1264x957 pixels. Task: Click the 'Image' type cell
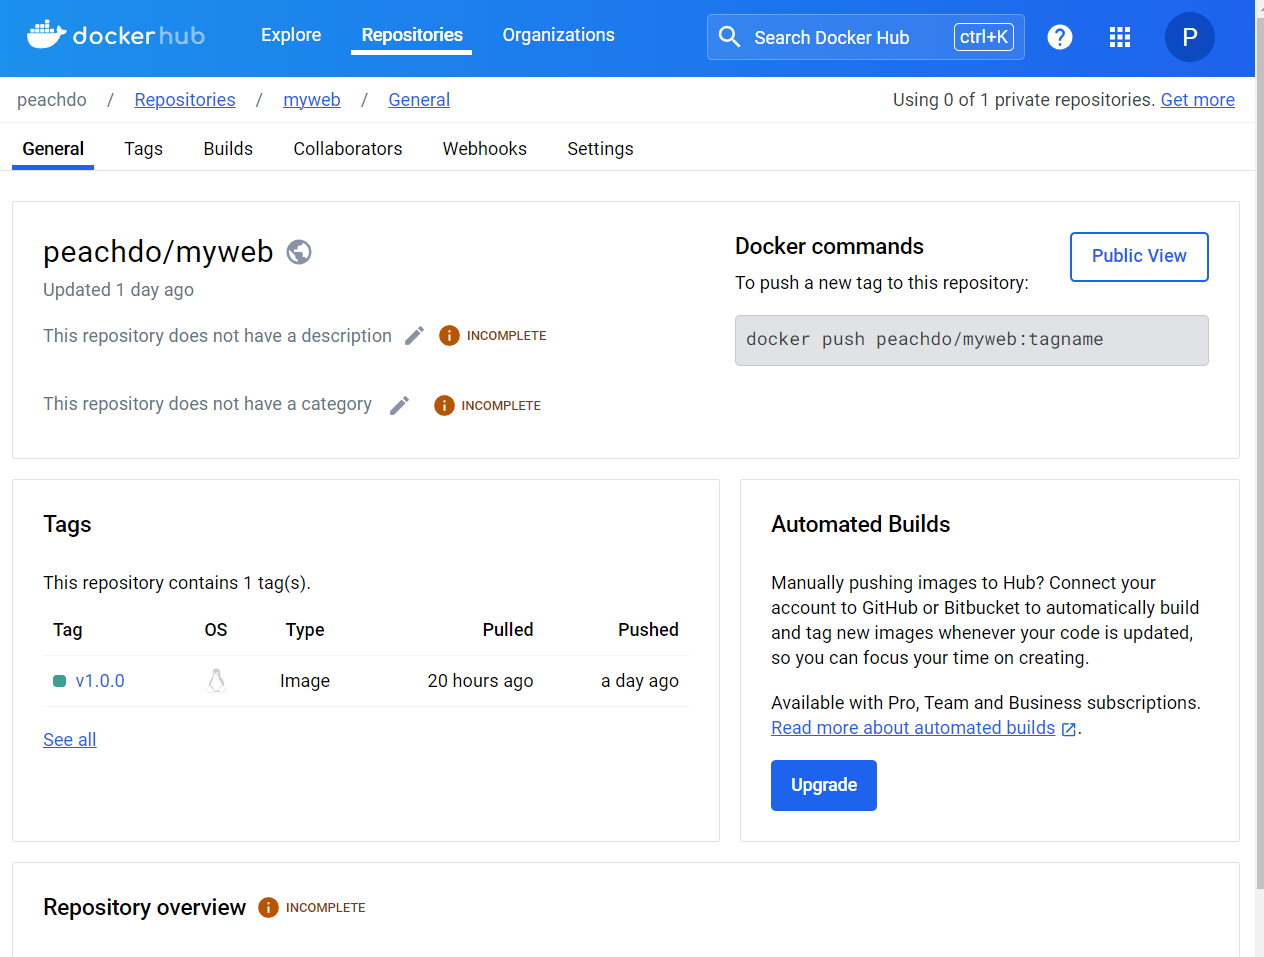click(x=305, y=681)
